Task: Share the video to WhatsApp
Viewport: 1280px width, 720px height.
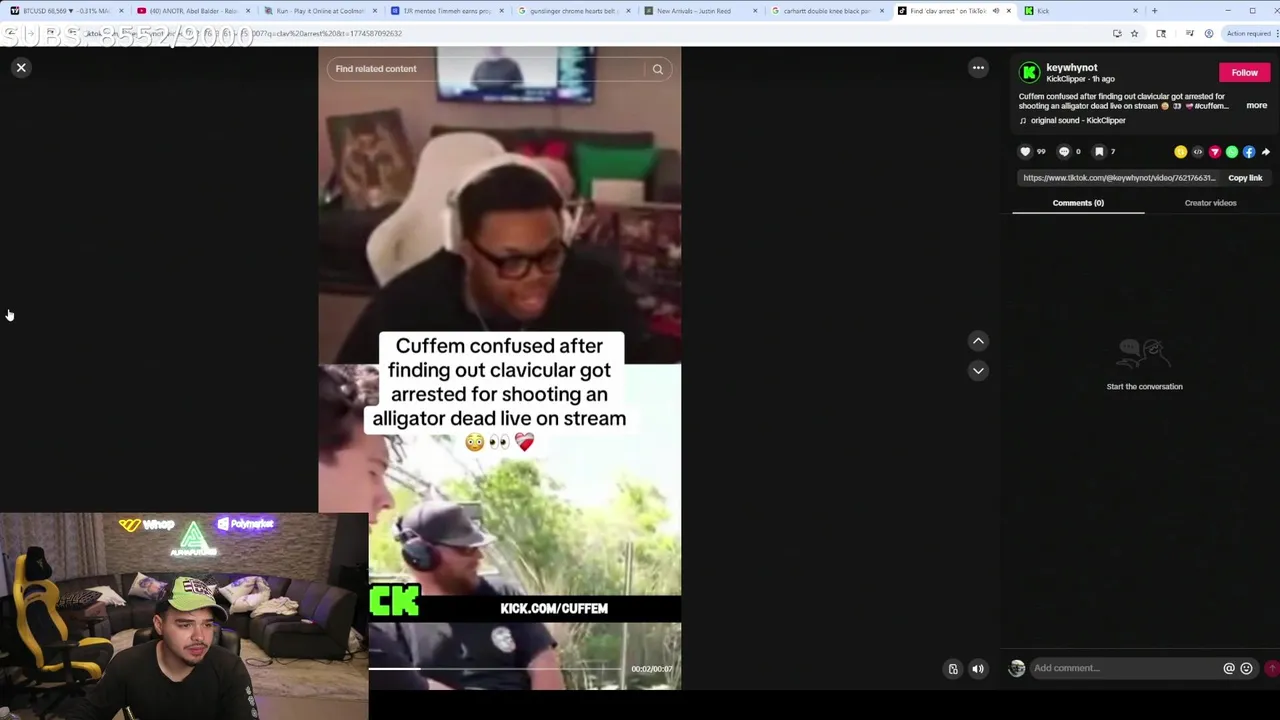Action: pyautogui.click(x=1232, y=152)
